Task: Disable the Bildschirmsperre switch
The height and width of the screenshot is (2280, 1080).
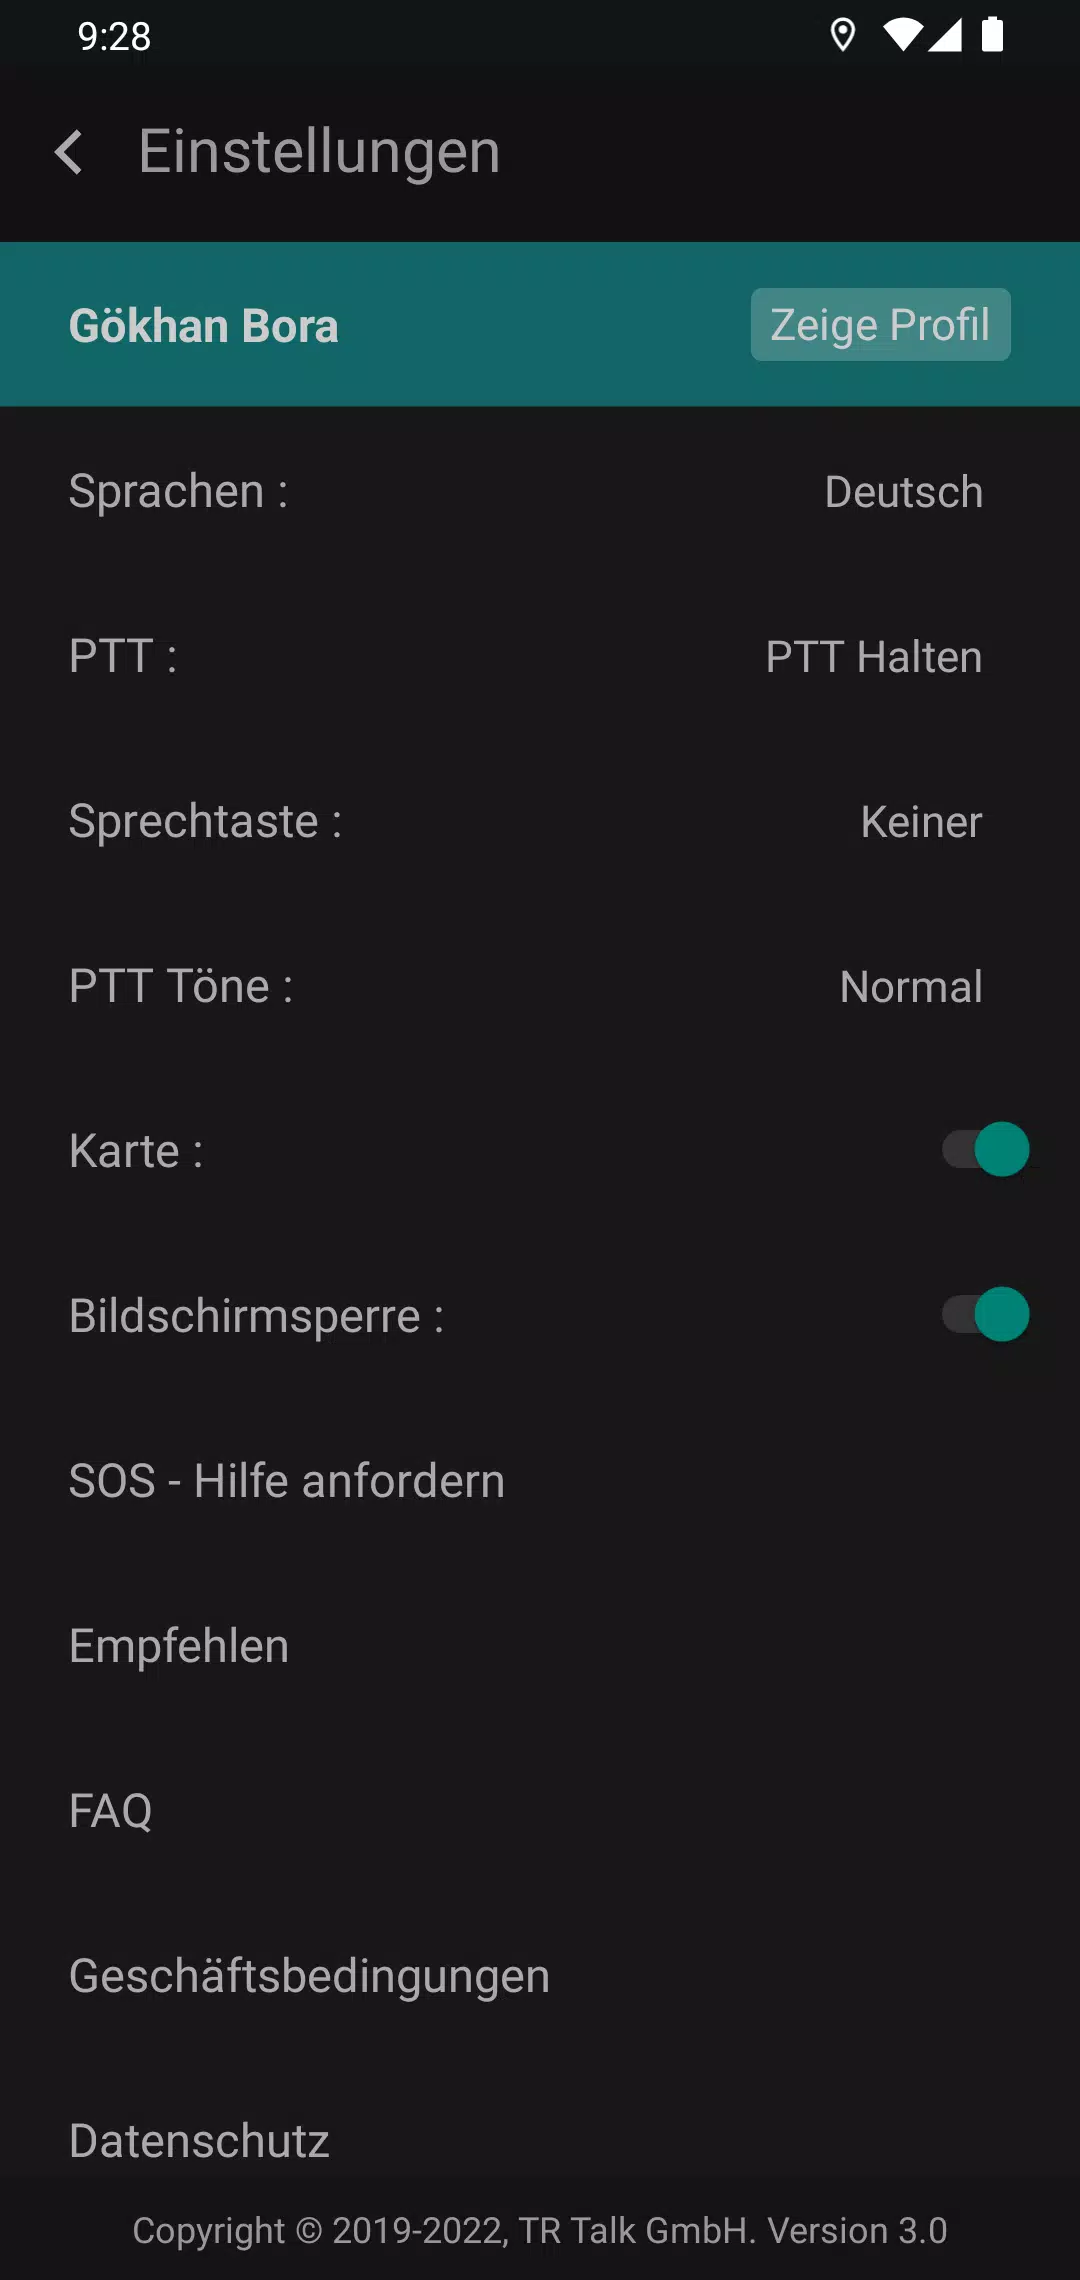Action: pos(986,1314)
